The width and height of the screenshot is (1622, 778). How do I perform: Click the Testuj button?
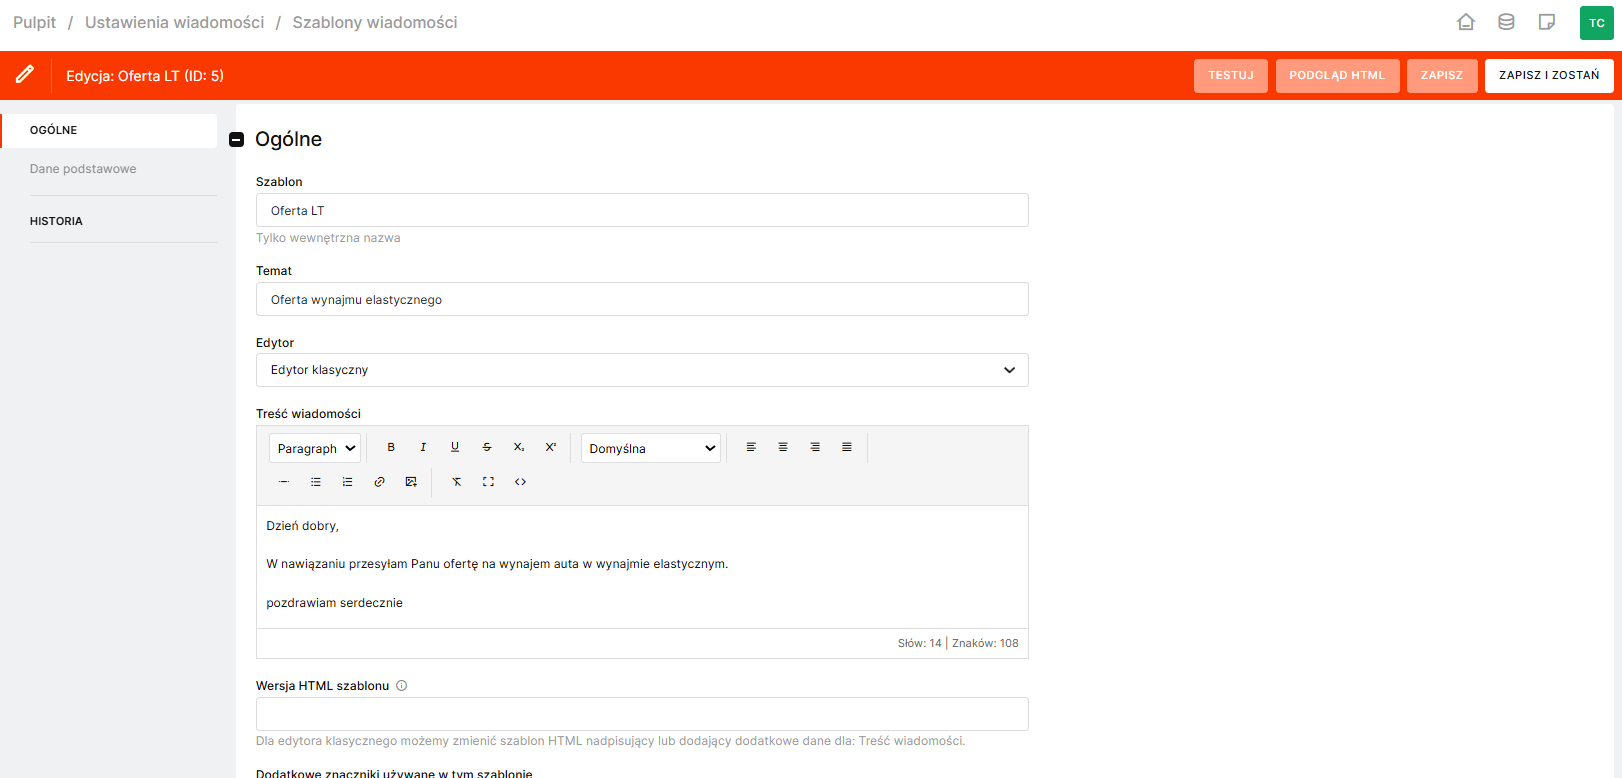coord(1230,76)
